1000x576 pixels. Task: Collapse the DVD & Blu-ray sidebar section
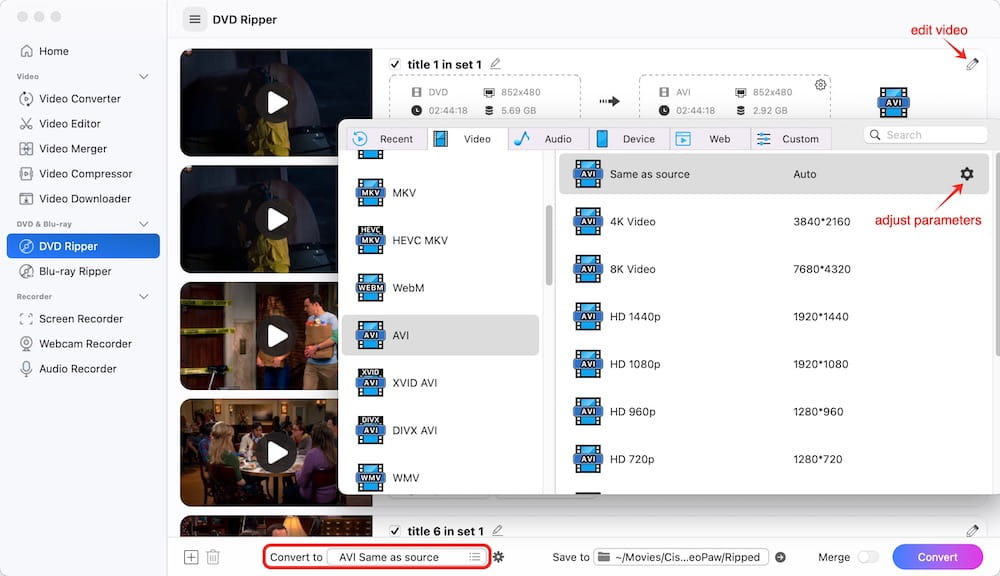click(x=143, y=224)
